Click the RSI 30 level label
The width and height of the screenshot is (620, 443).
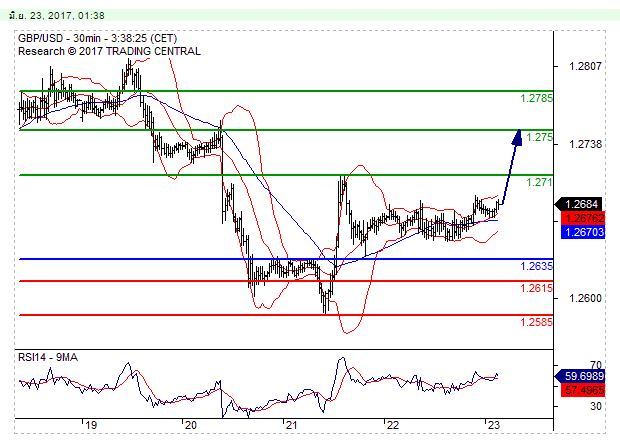(x=595, y=406)
